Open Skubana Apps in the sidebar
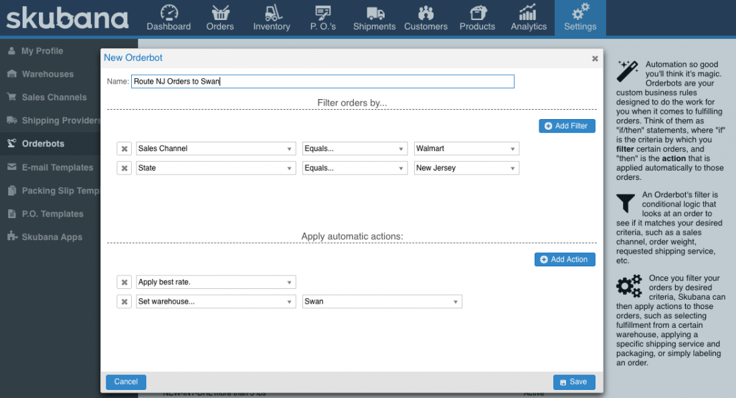Image resolution: width=736 pixels, height=398 pixels. pos(52,237)
